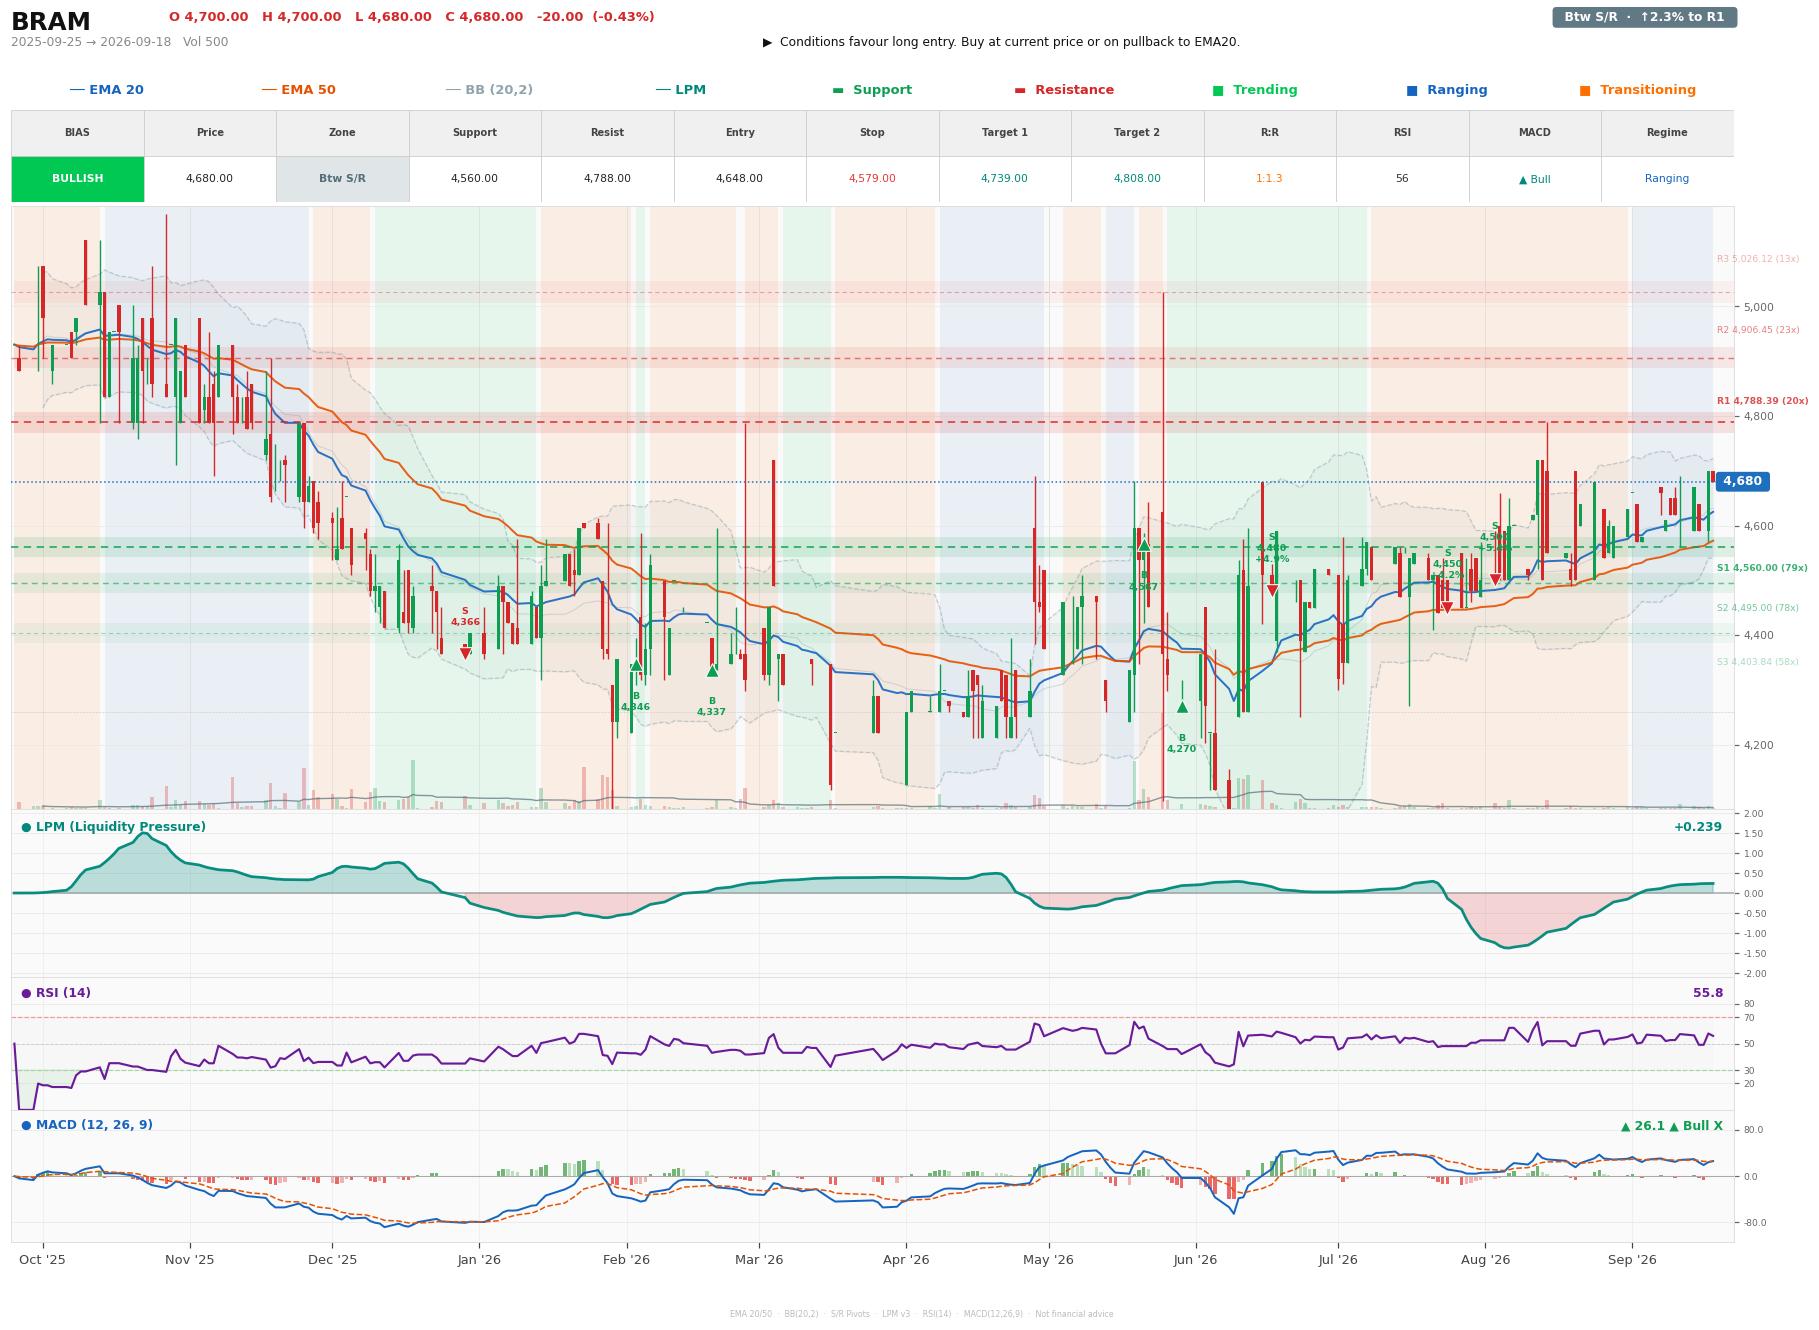Select the buy arrow above B 4,337
This screenshot has width=1819, height=1330.
pyautogui.click(x=712, y=671)
